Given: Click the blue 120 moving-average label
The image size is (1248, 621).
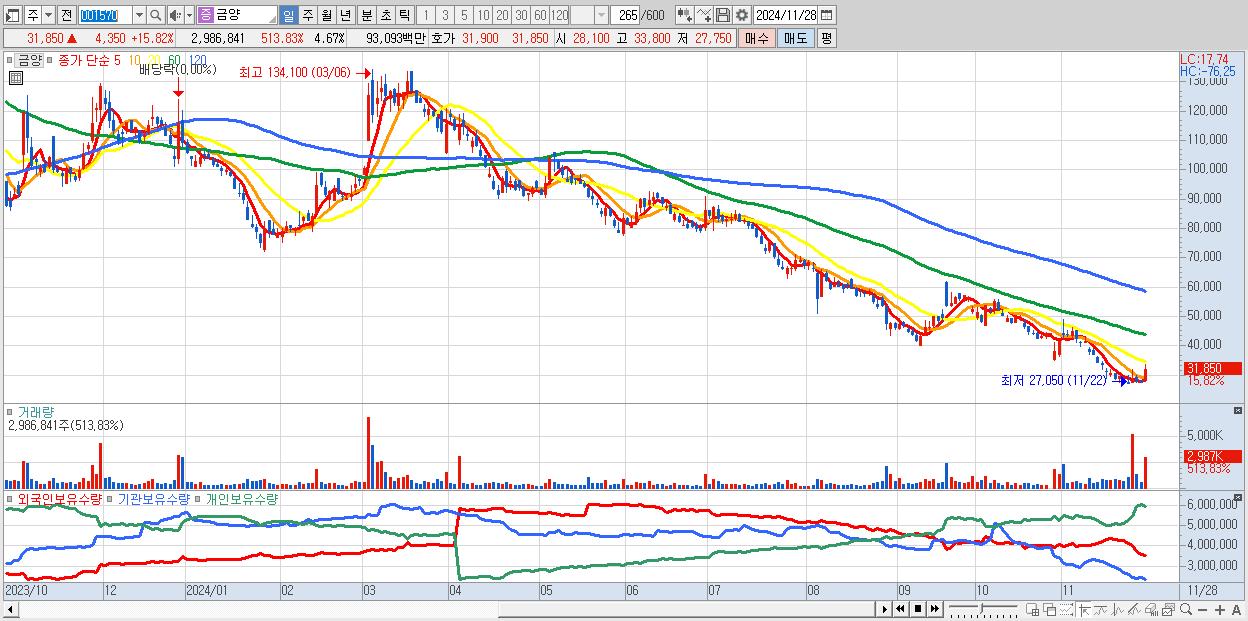Looking at the screenshot, I should click(197, 60).
